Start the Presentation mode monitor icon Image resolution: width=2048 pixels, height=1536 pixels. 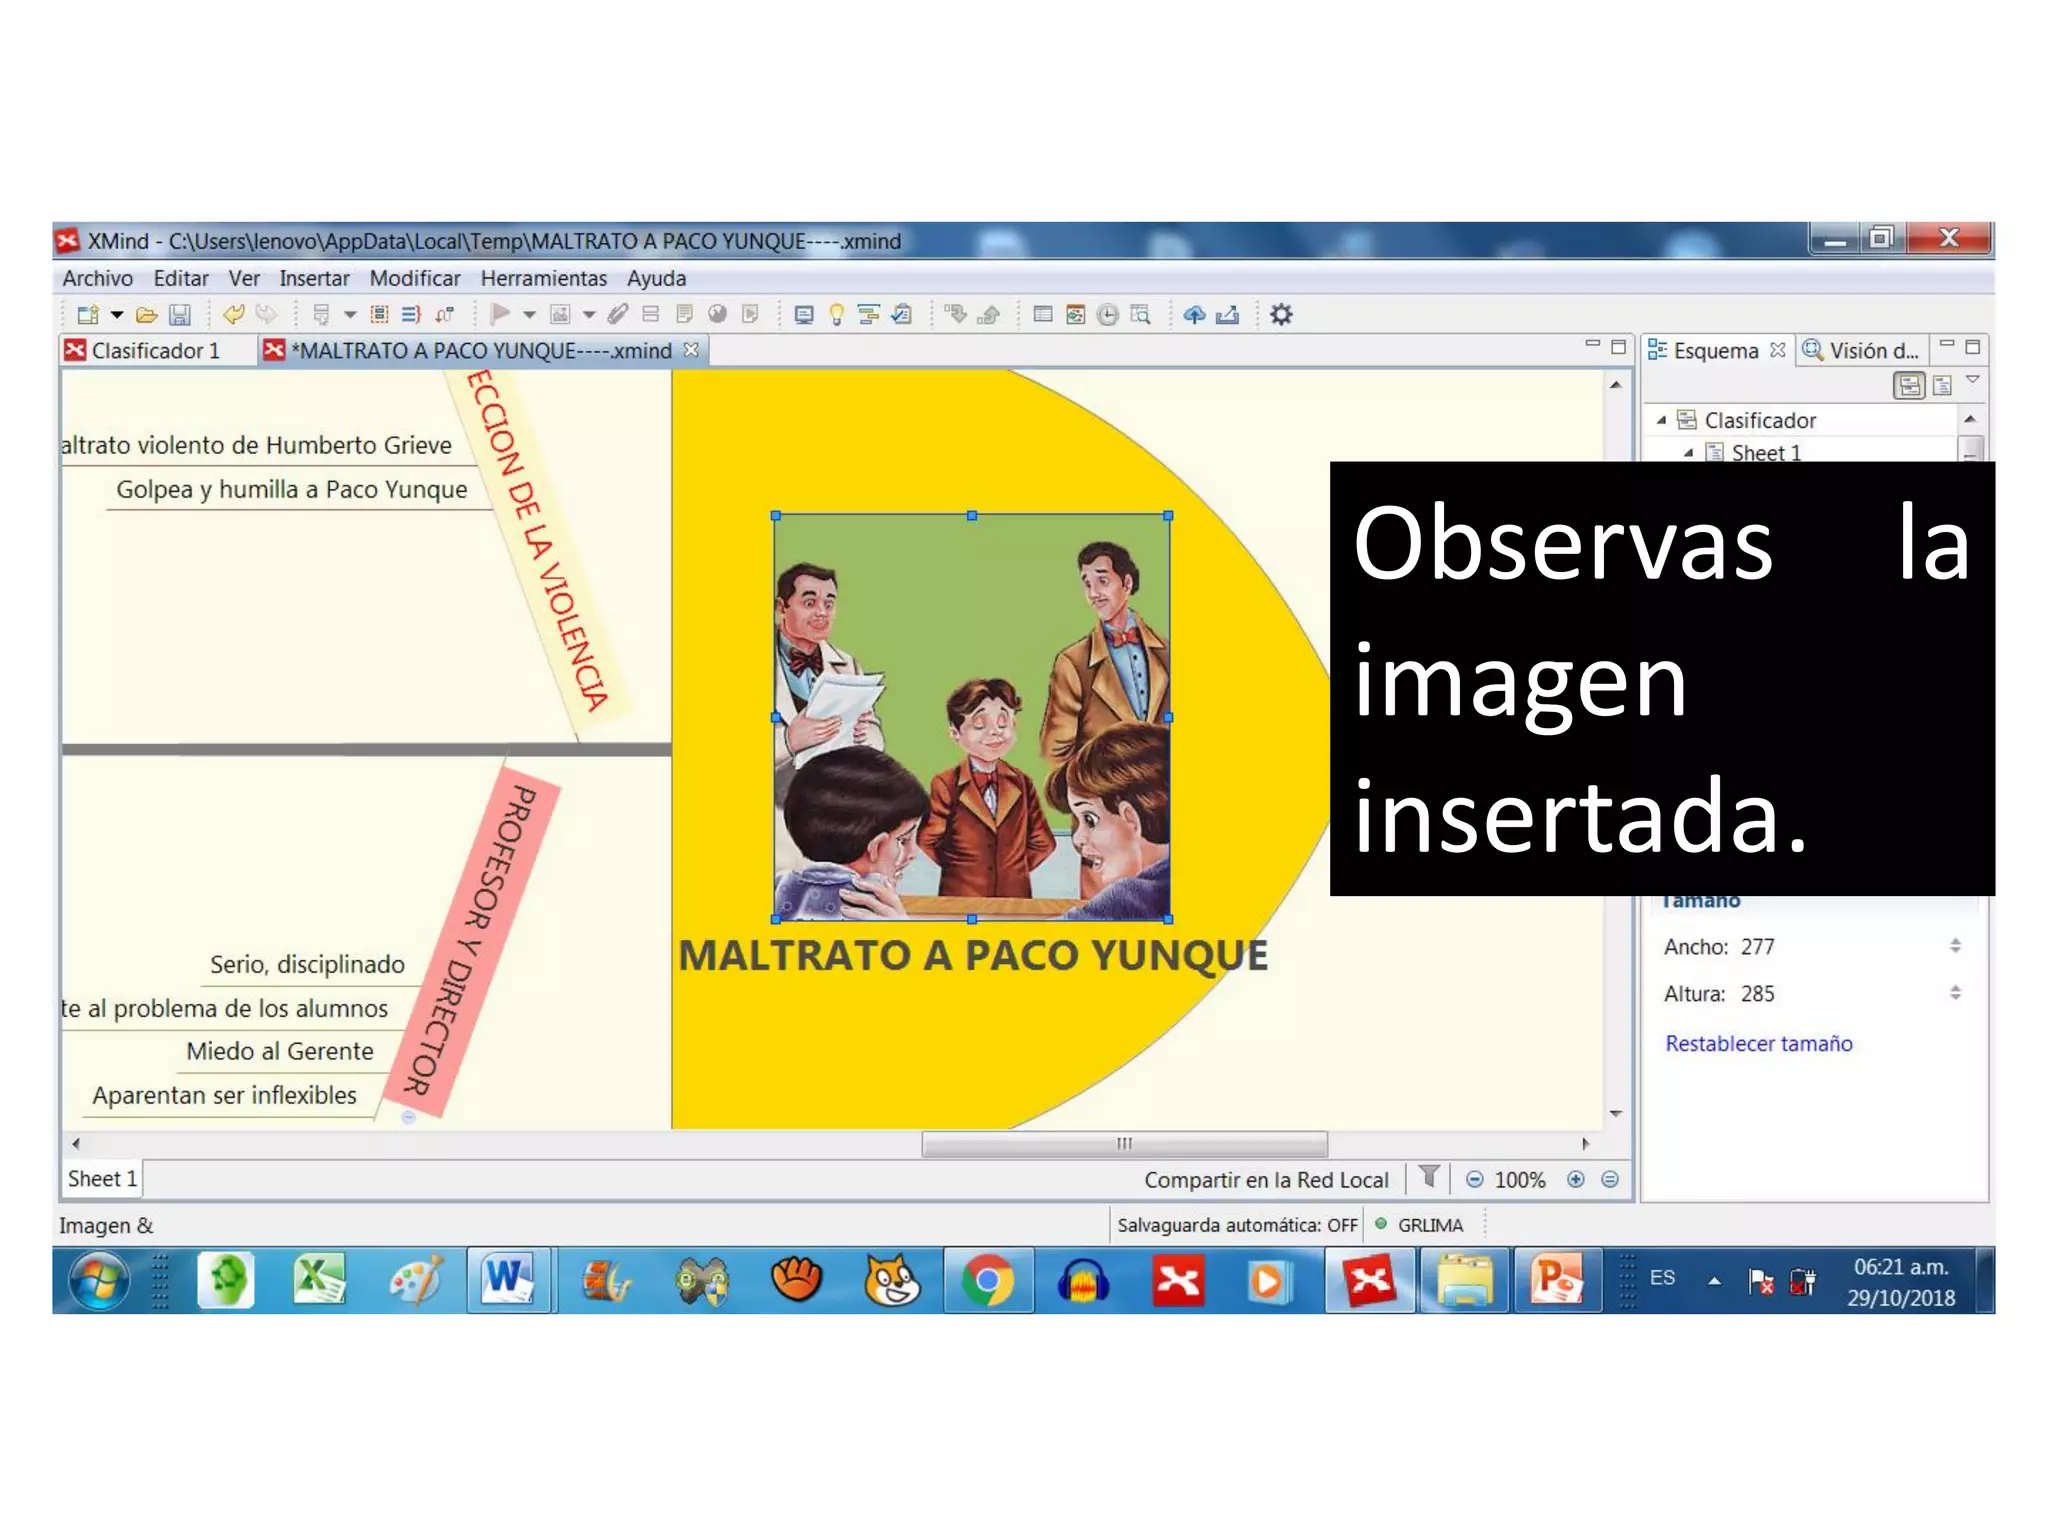point(803,315)
